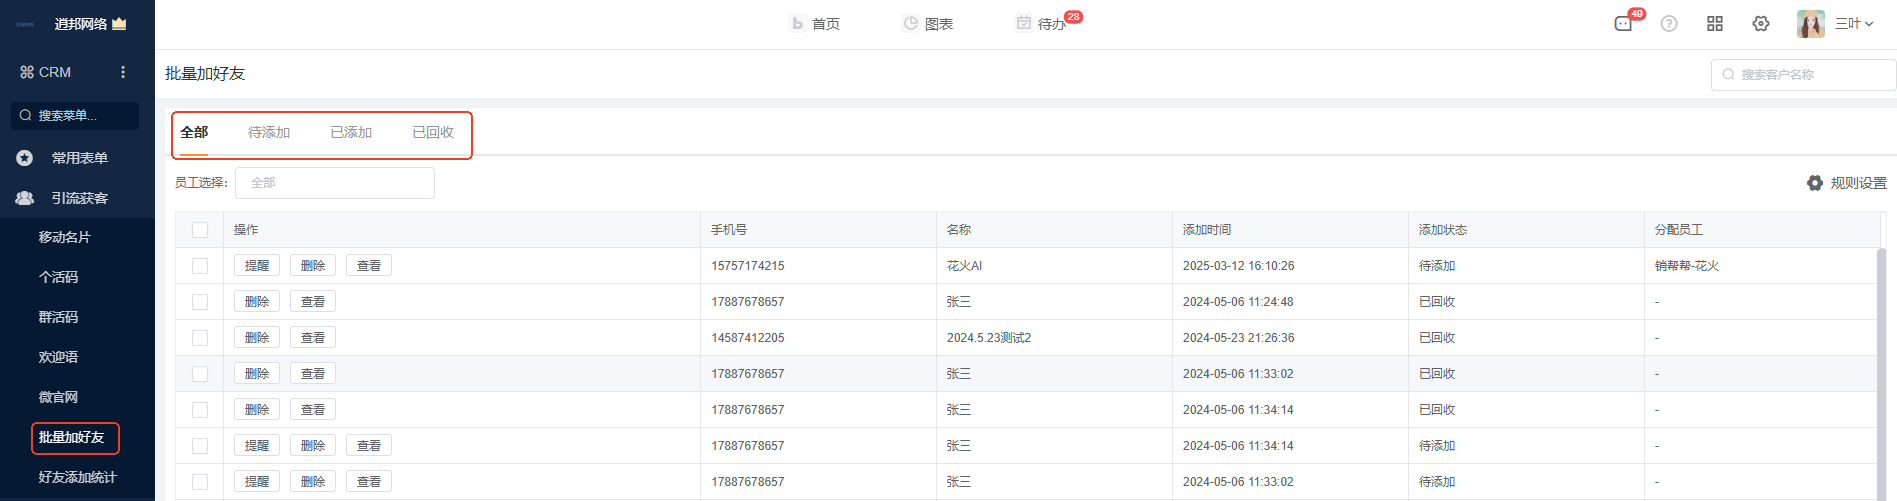Switch to the 已回收 tab
Screen dimensions: 1897x501
coord(433,133)
